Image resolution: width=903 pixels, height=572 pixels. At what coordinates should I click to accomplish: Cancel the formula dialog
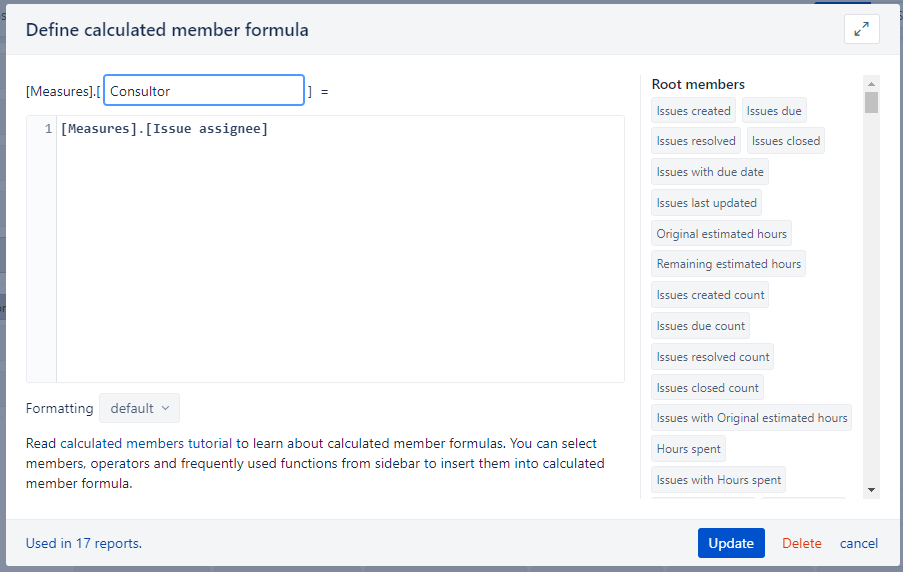tap(858, 543)
